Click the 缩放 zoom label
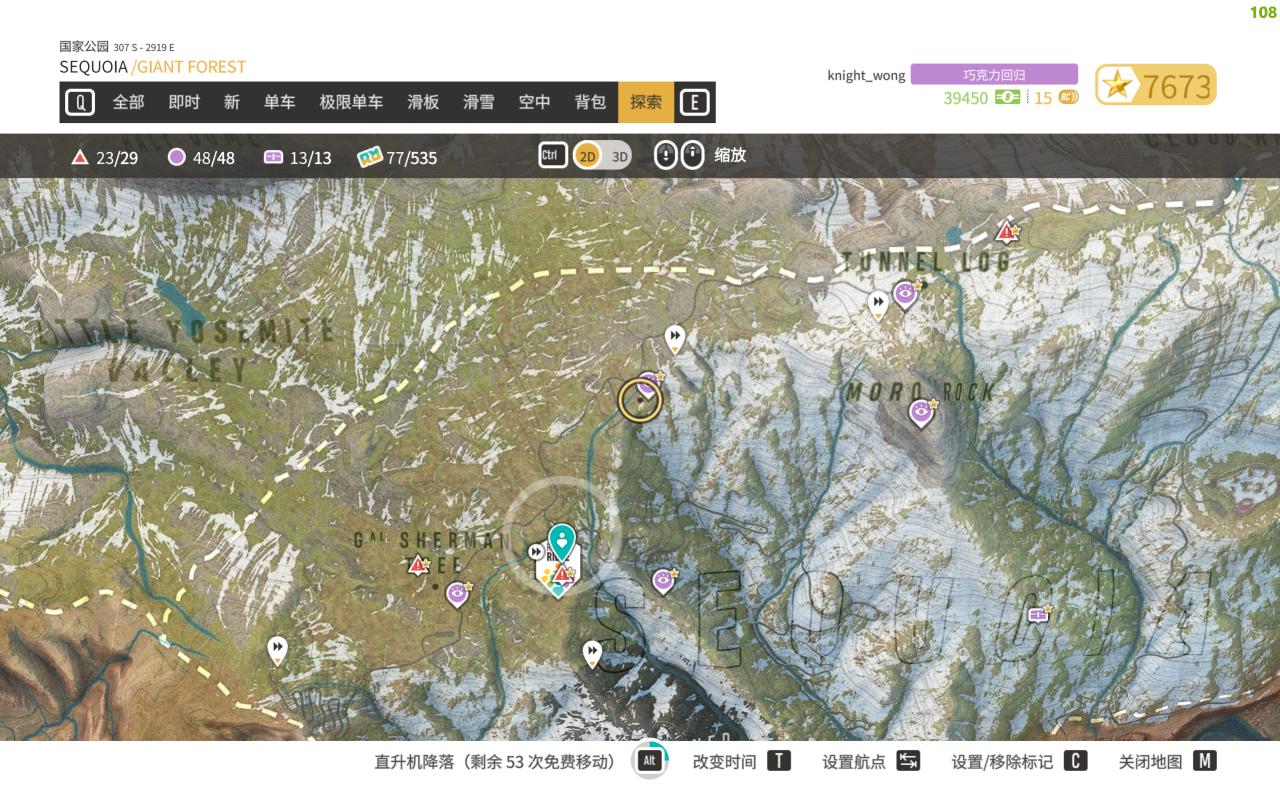The height and width of the screenshot is (800, 1280). pyautogui.click(x=730, y=155)
